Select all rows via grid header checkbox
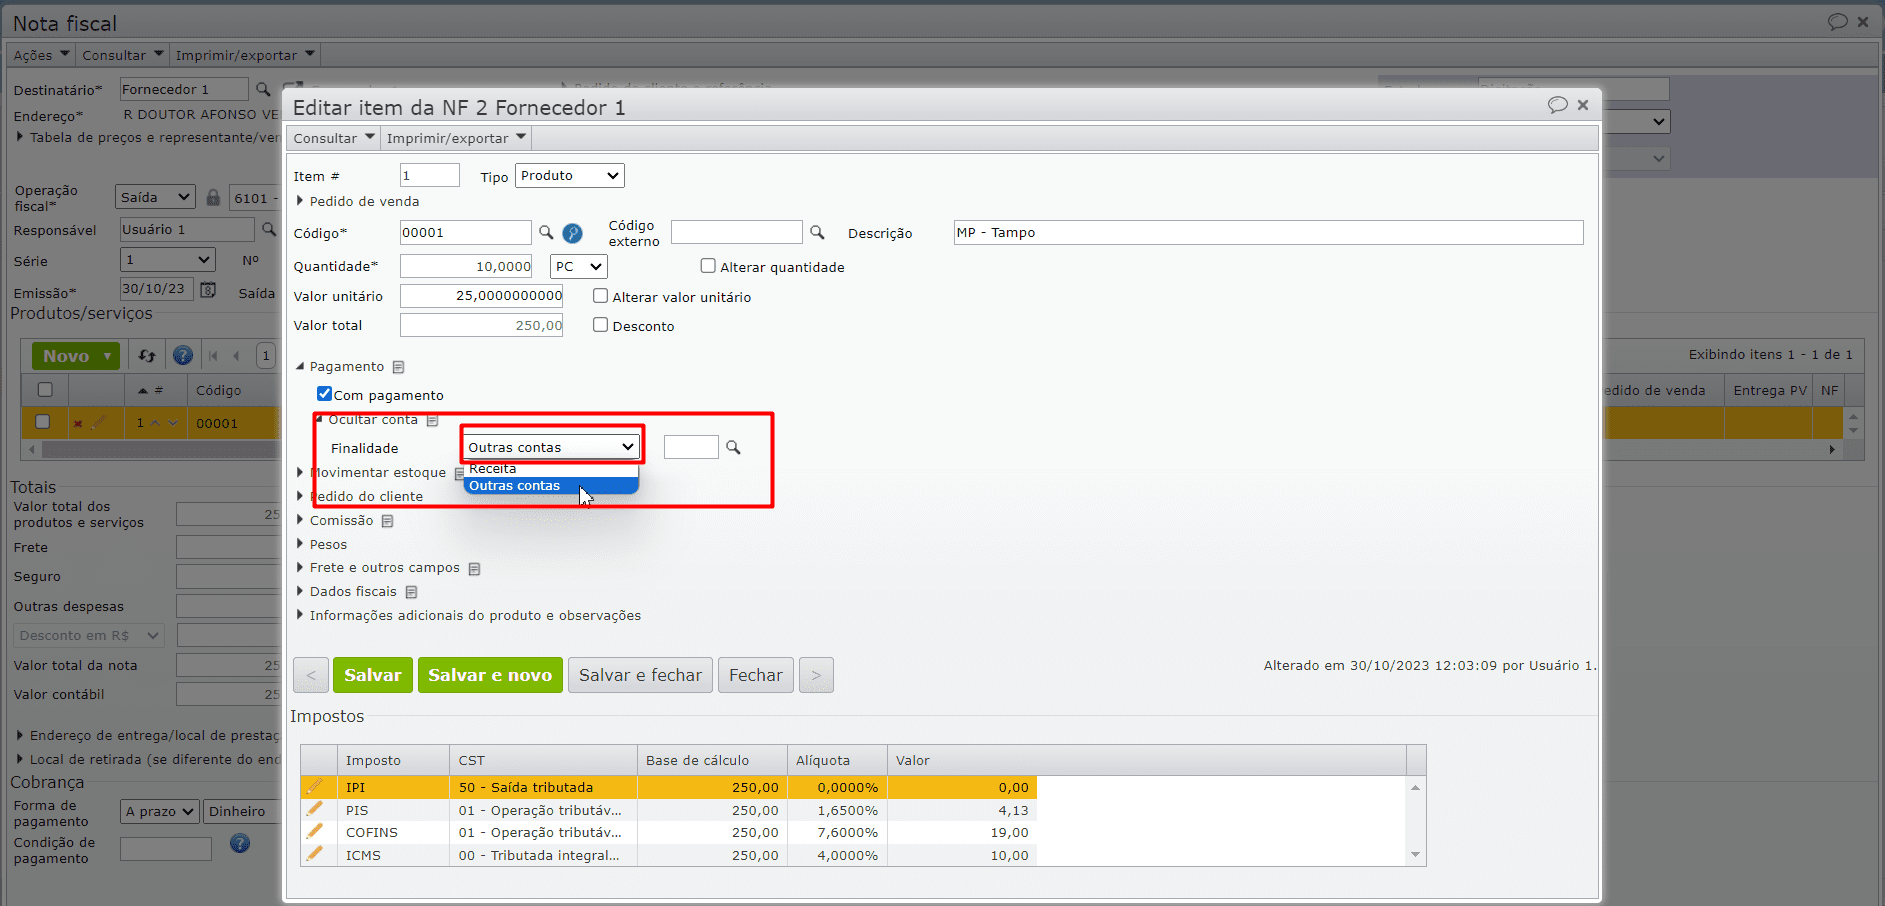Screen dimensions: 1885x906 pos(45,390)
